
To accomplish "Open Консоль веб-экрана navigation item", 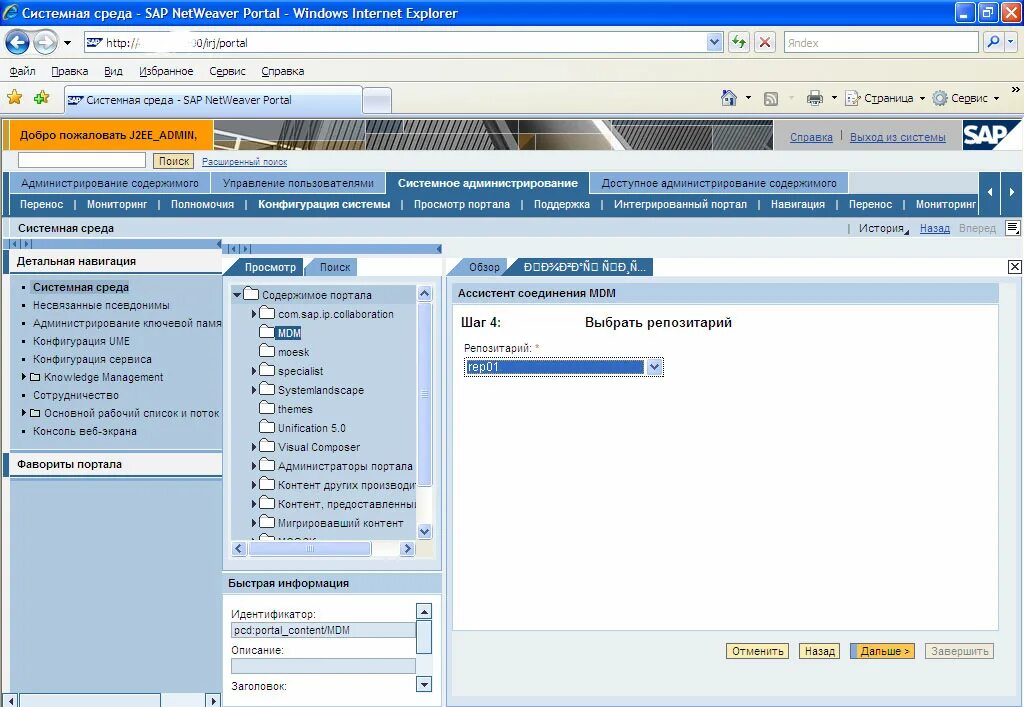I will [x=85, y=431].
